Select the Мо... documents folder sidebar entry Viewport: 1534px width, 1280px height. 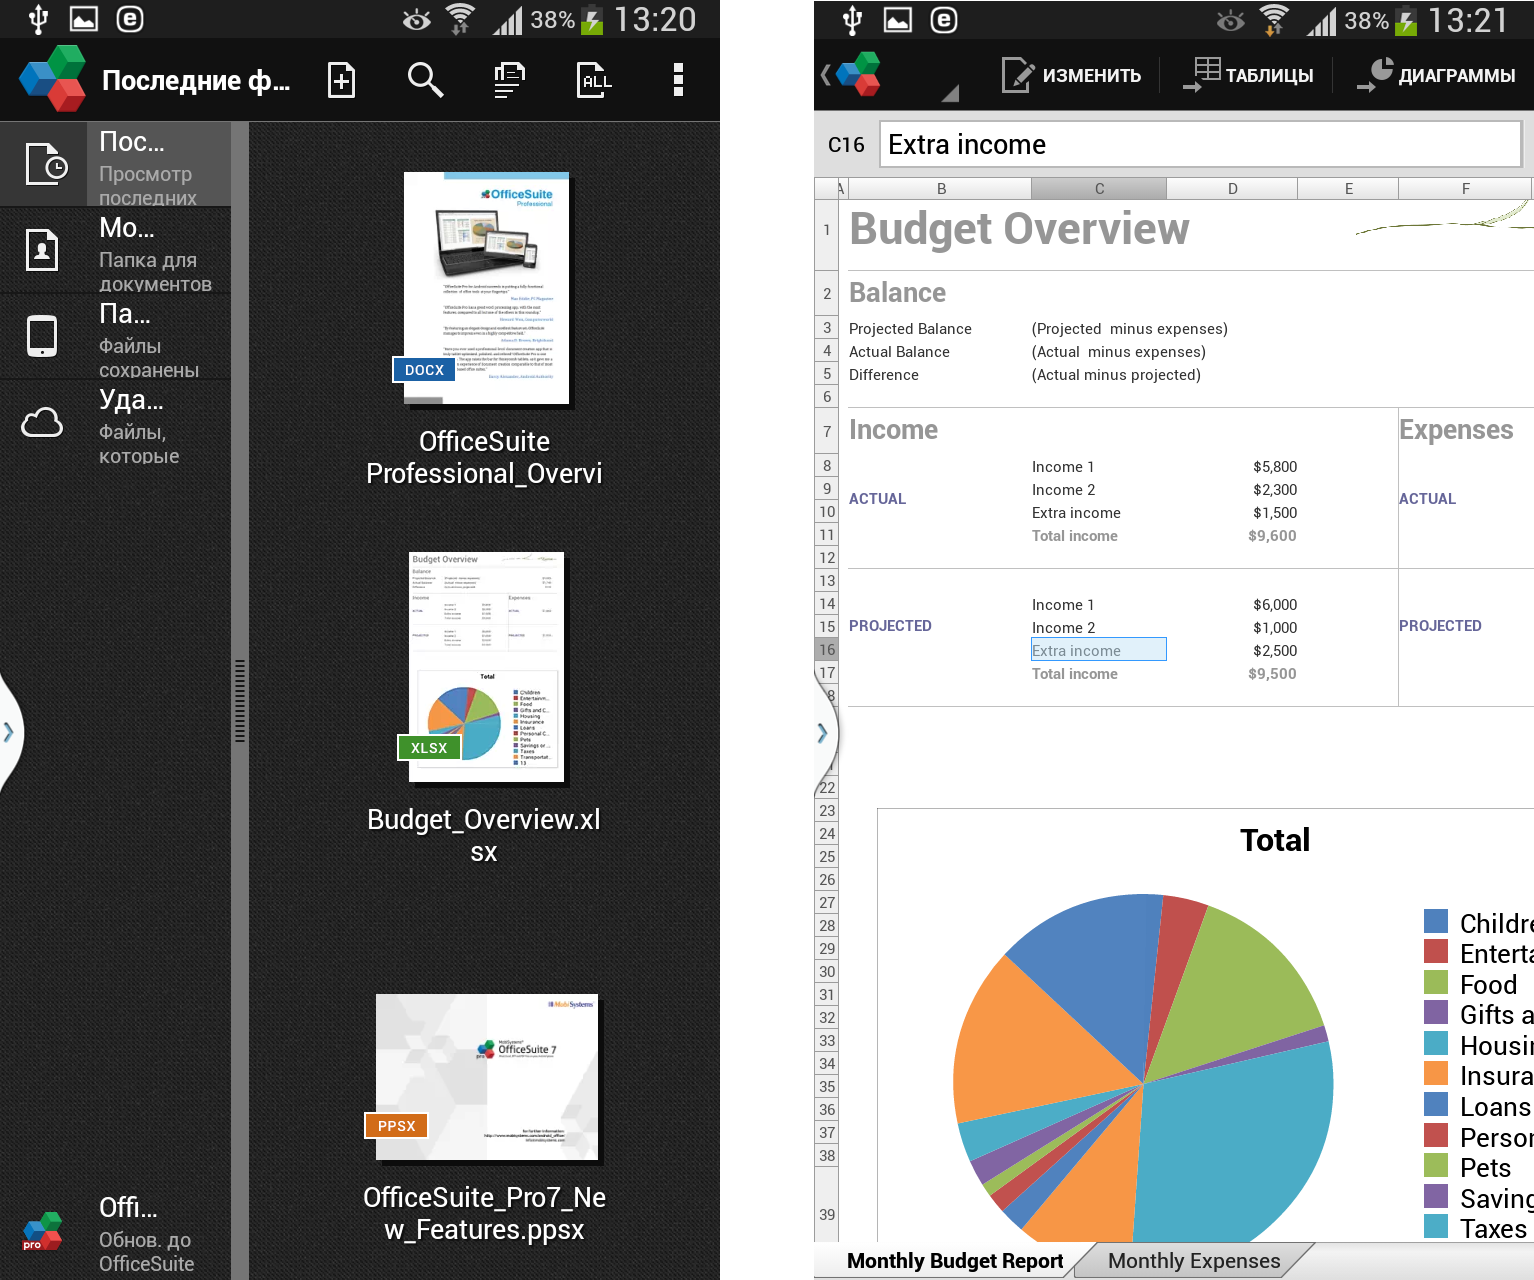click(116, 250)
